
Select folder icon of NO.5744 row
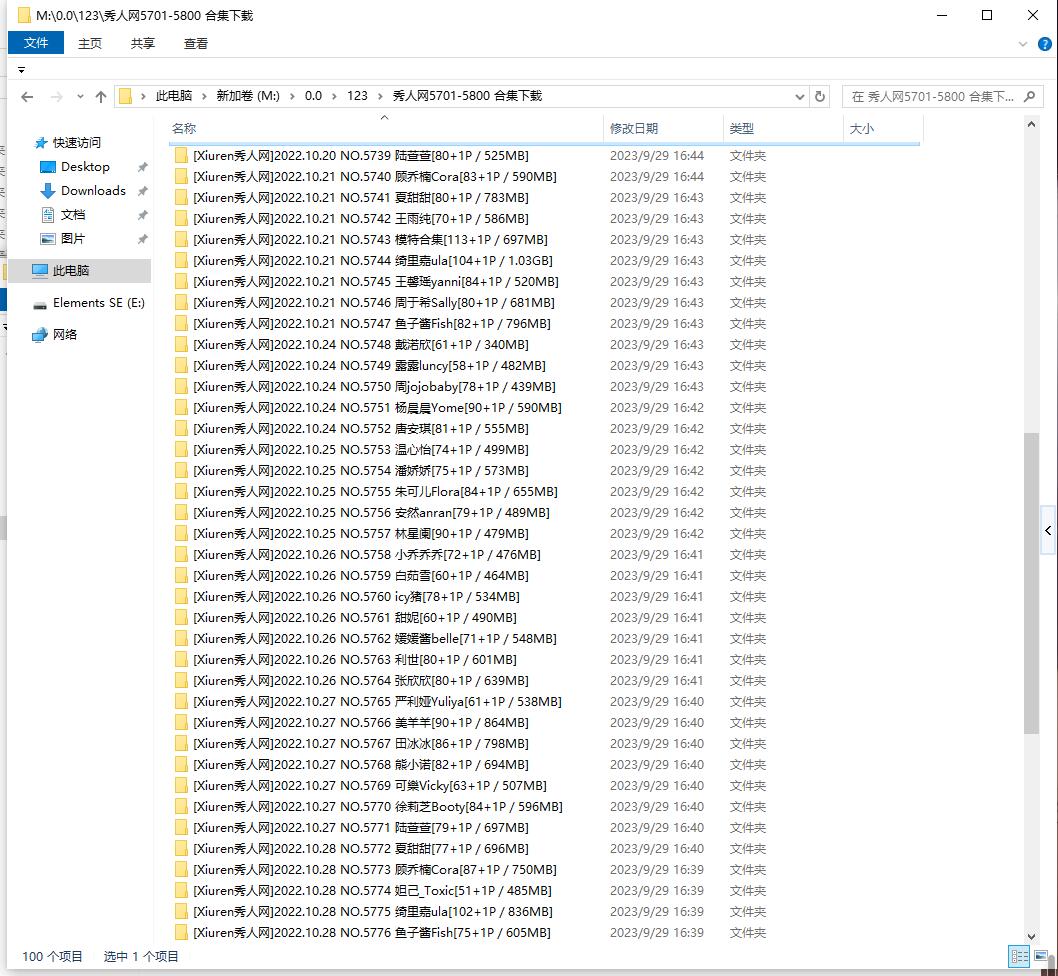point(181,261)
